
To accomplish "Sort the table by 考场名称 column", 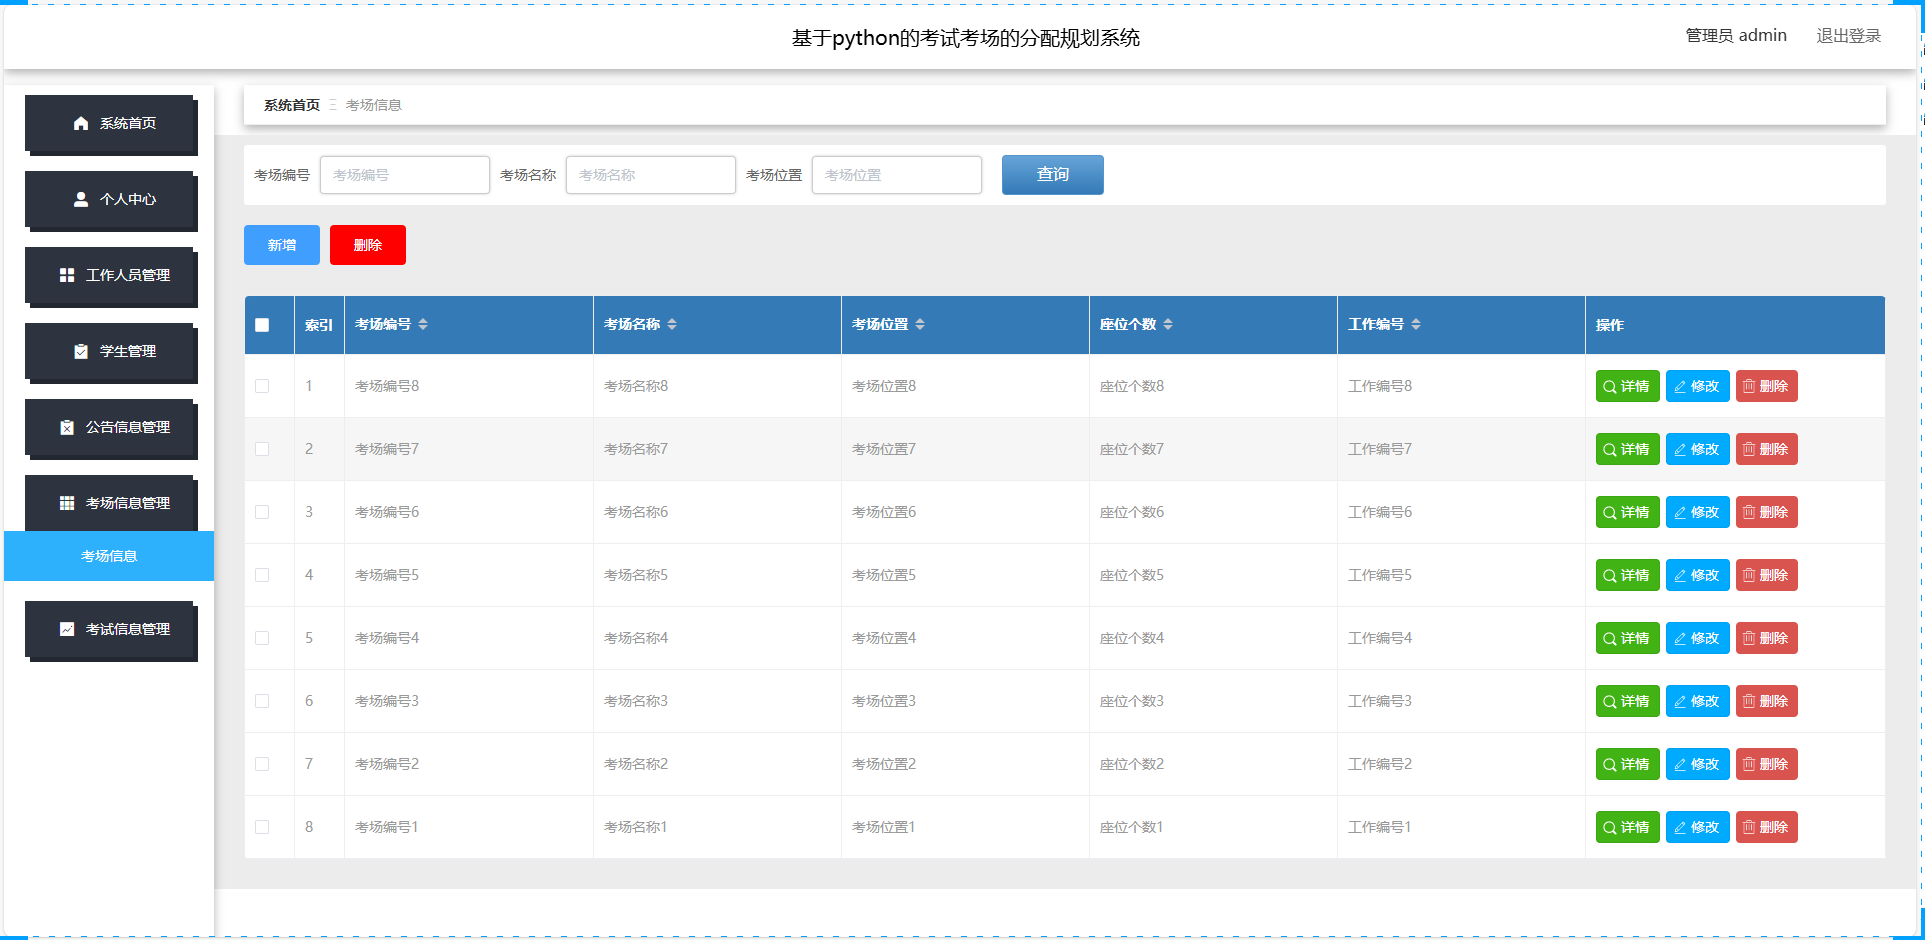I will [x=672, y=324].
